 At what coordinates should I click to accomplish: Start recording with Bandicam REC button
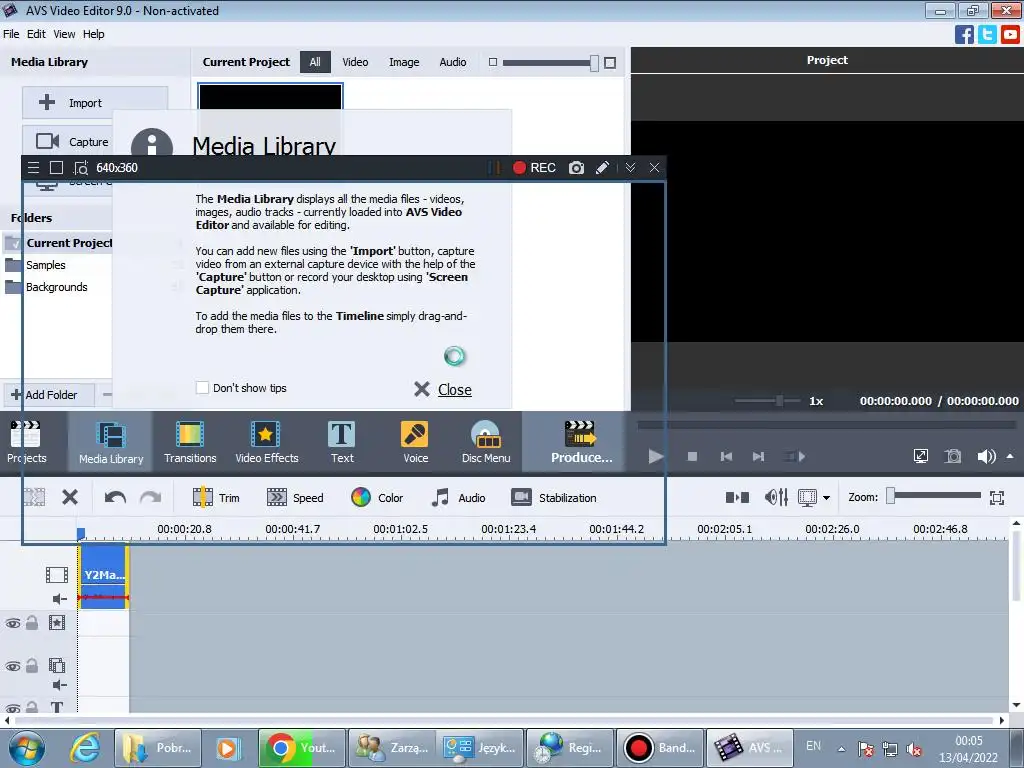(x=534, y=168)
